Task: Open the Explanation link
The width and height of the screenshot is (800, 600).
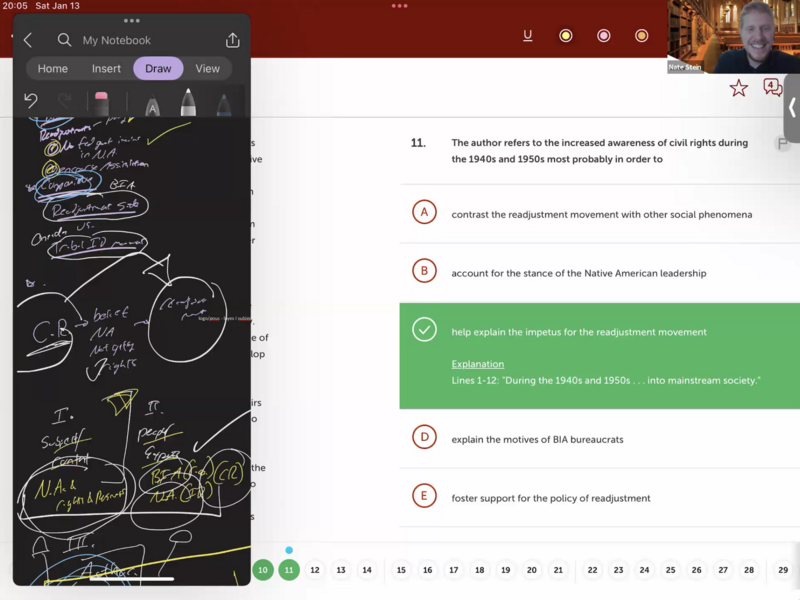Action: (477, 364)
